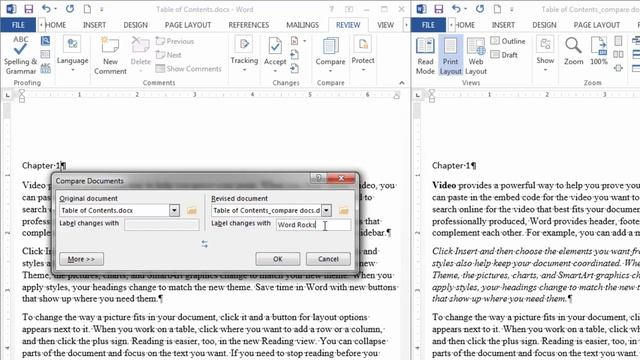Screen dimensions: 640x360
Task: Go to Previous comment
Action: tap(175, 41)
